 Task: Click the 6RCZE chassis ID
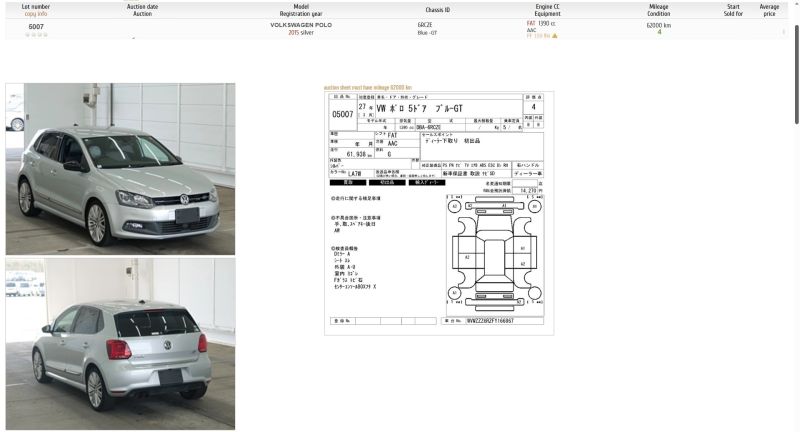[425, 25]
